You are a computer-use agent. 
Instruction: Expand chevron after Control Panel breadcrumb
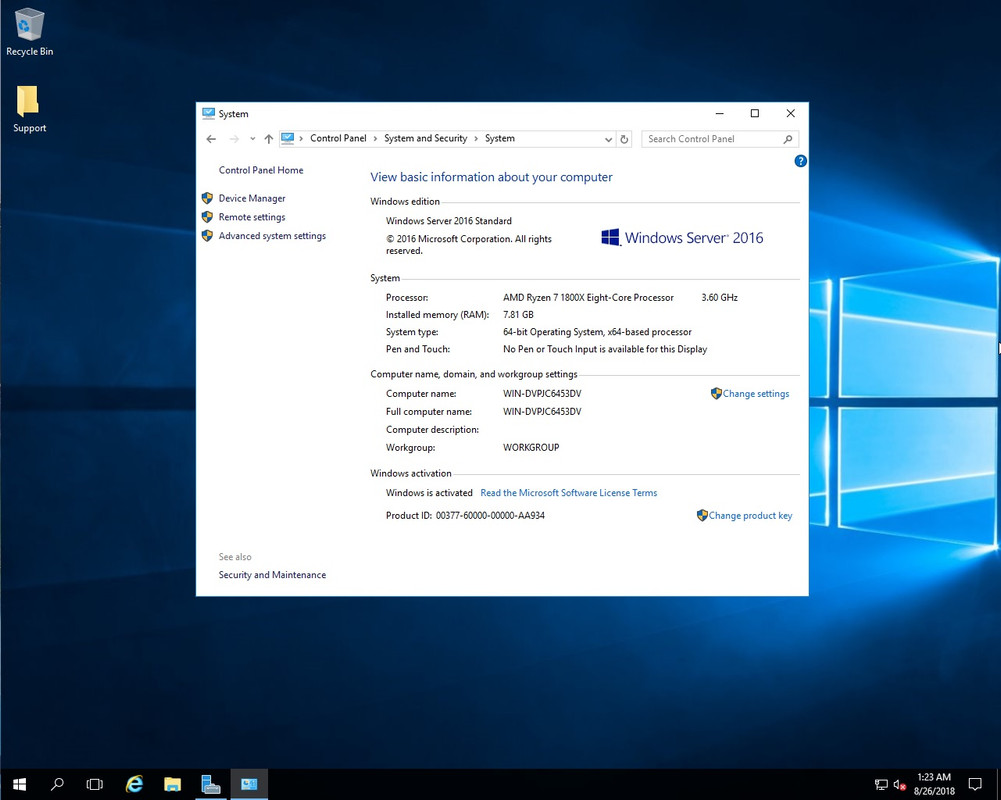coord(375,139)
